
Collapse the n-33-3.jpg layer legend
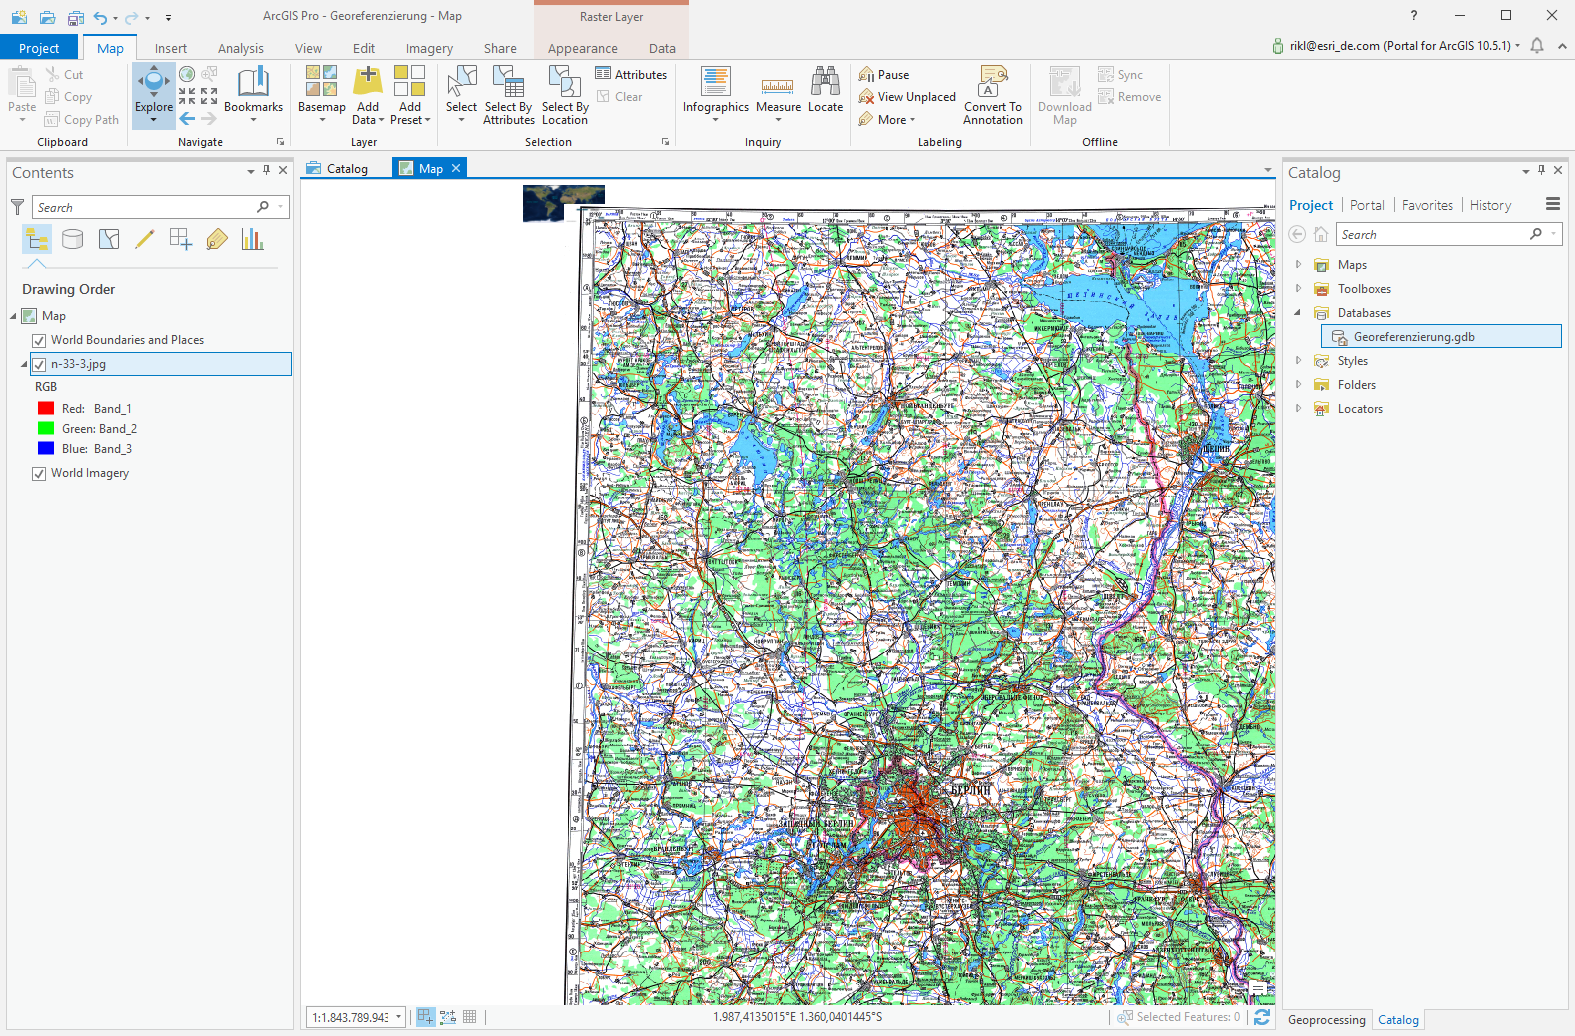24,364
